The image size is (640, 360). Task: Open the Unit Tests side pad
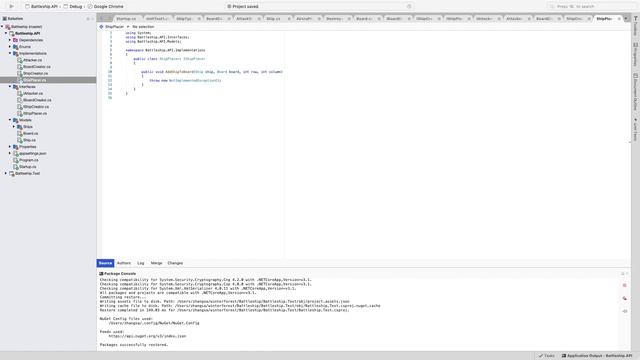click(x=636, y=129)
